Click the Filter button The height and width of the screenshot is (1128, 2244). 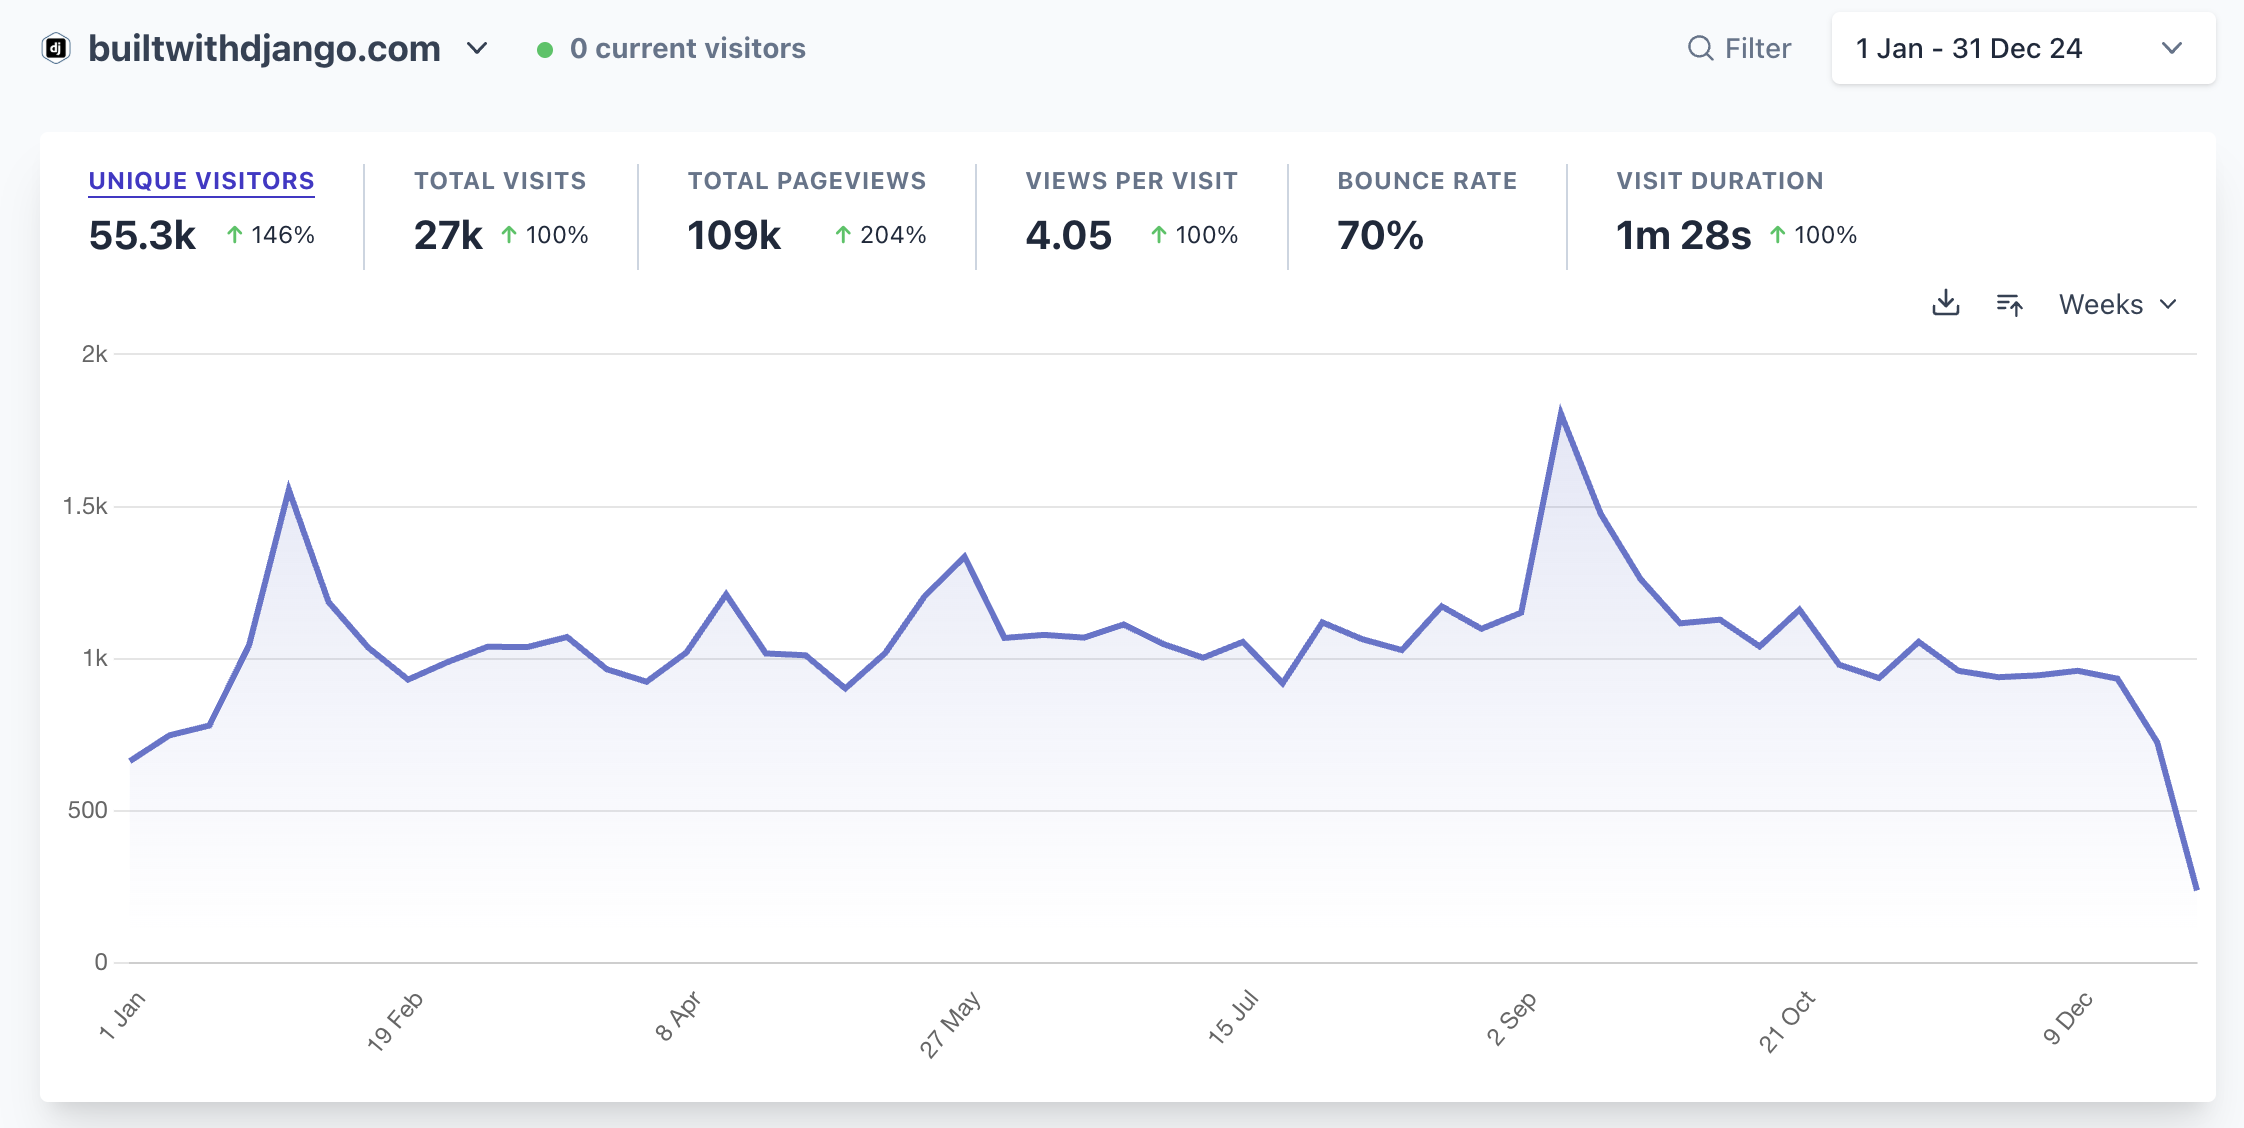[x=1756, y=48]
